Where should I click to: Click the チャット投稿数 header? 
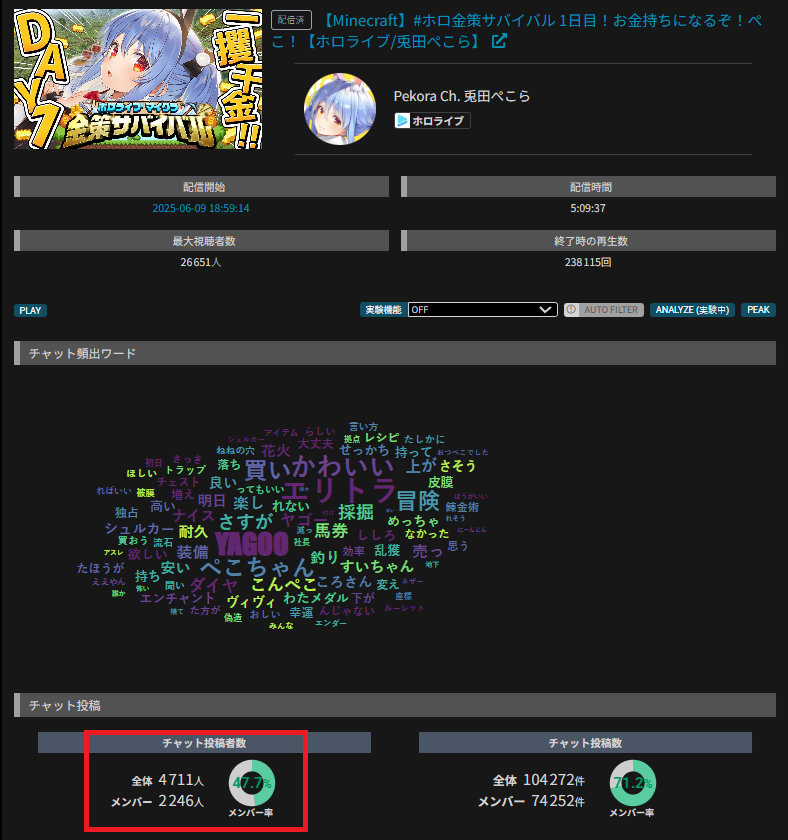[585, 742]
